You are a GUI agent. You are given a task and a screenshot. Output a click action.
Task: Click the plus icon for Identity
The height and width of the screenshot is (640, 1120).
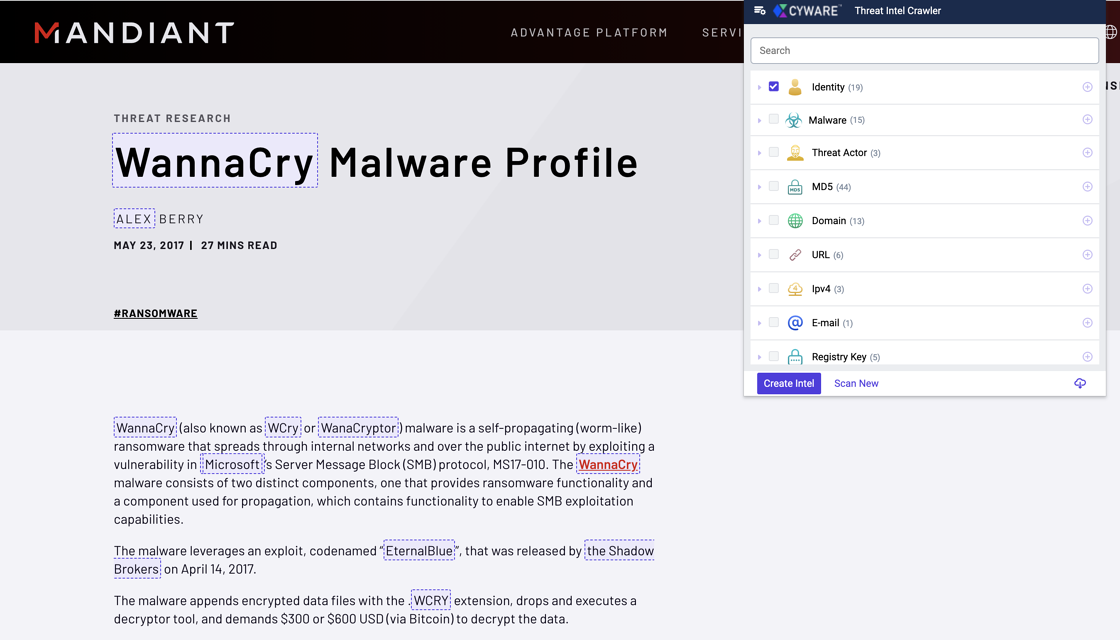click(x=1087, y=87)
